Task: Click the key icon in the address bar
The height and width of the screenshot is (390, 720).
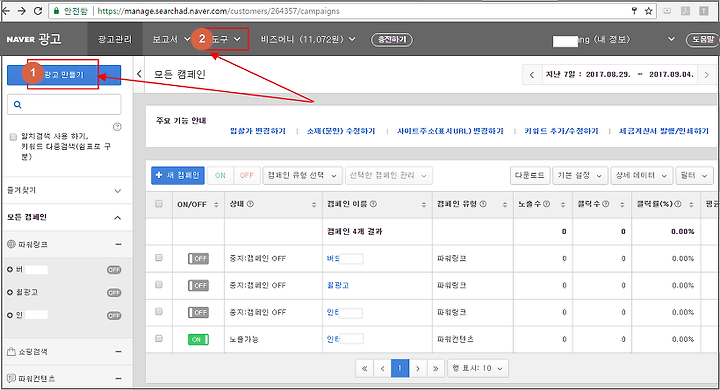Action: [x=635, y=11]
